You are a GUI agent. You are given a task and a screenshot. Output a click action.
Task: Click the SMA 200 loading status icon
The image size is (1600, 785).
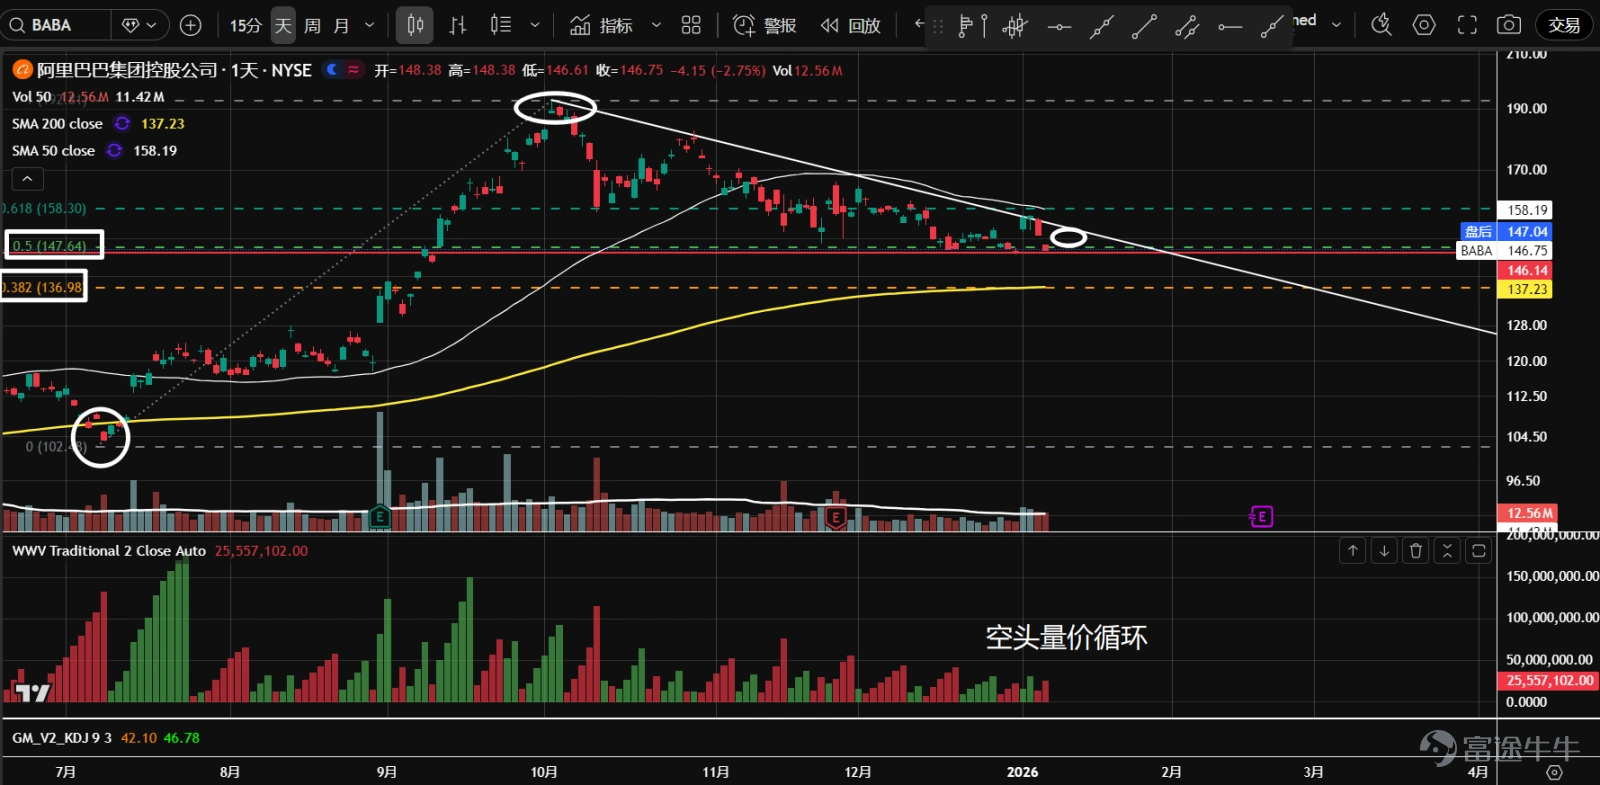click(122, 124)
